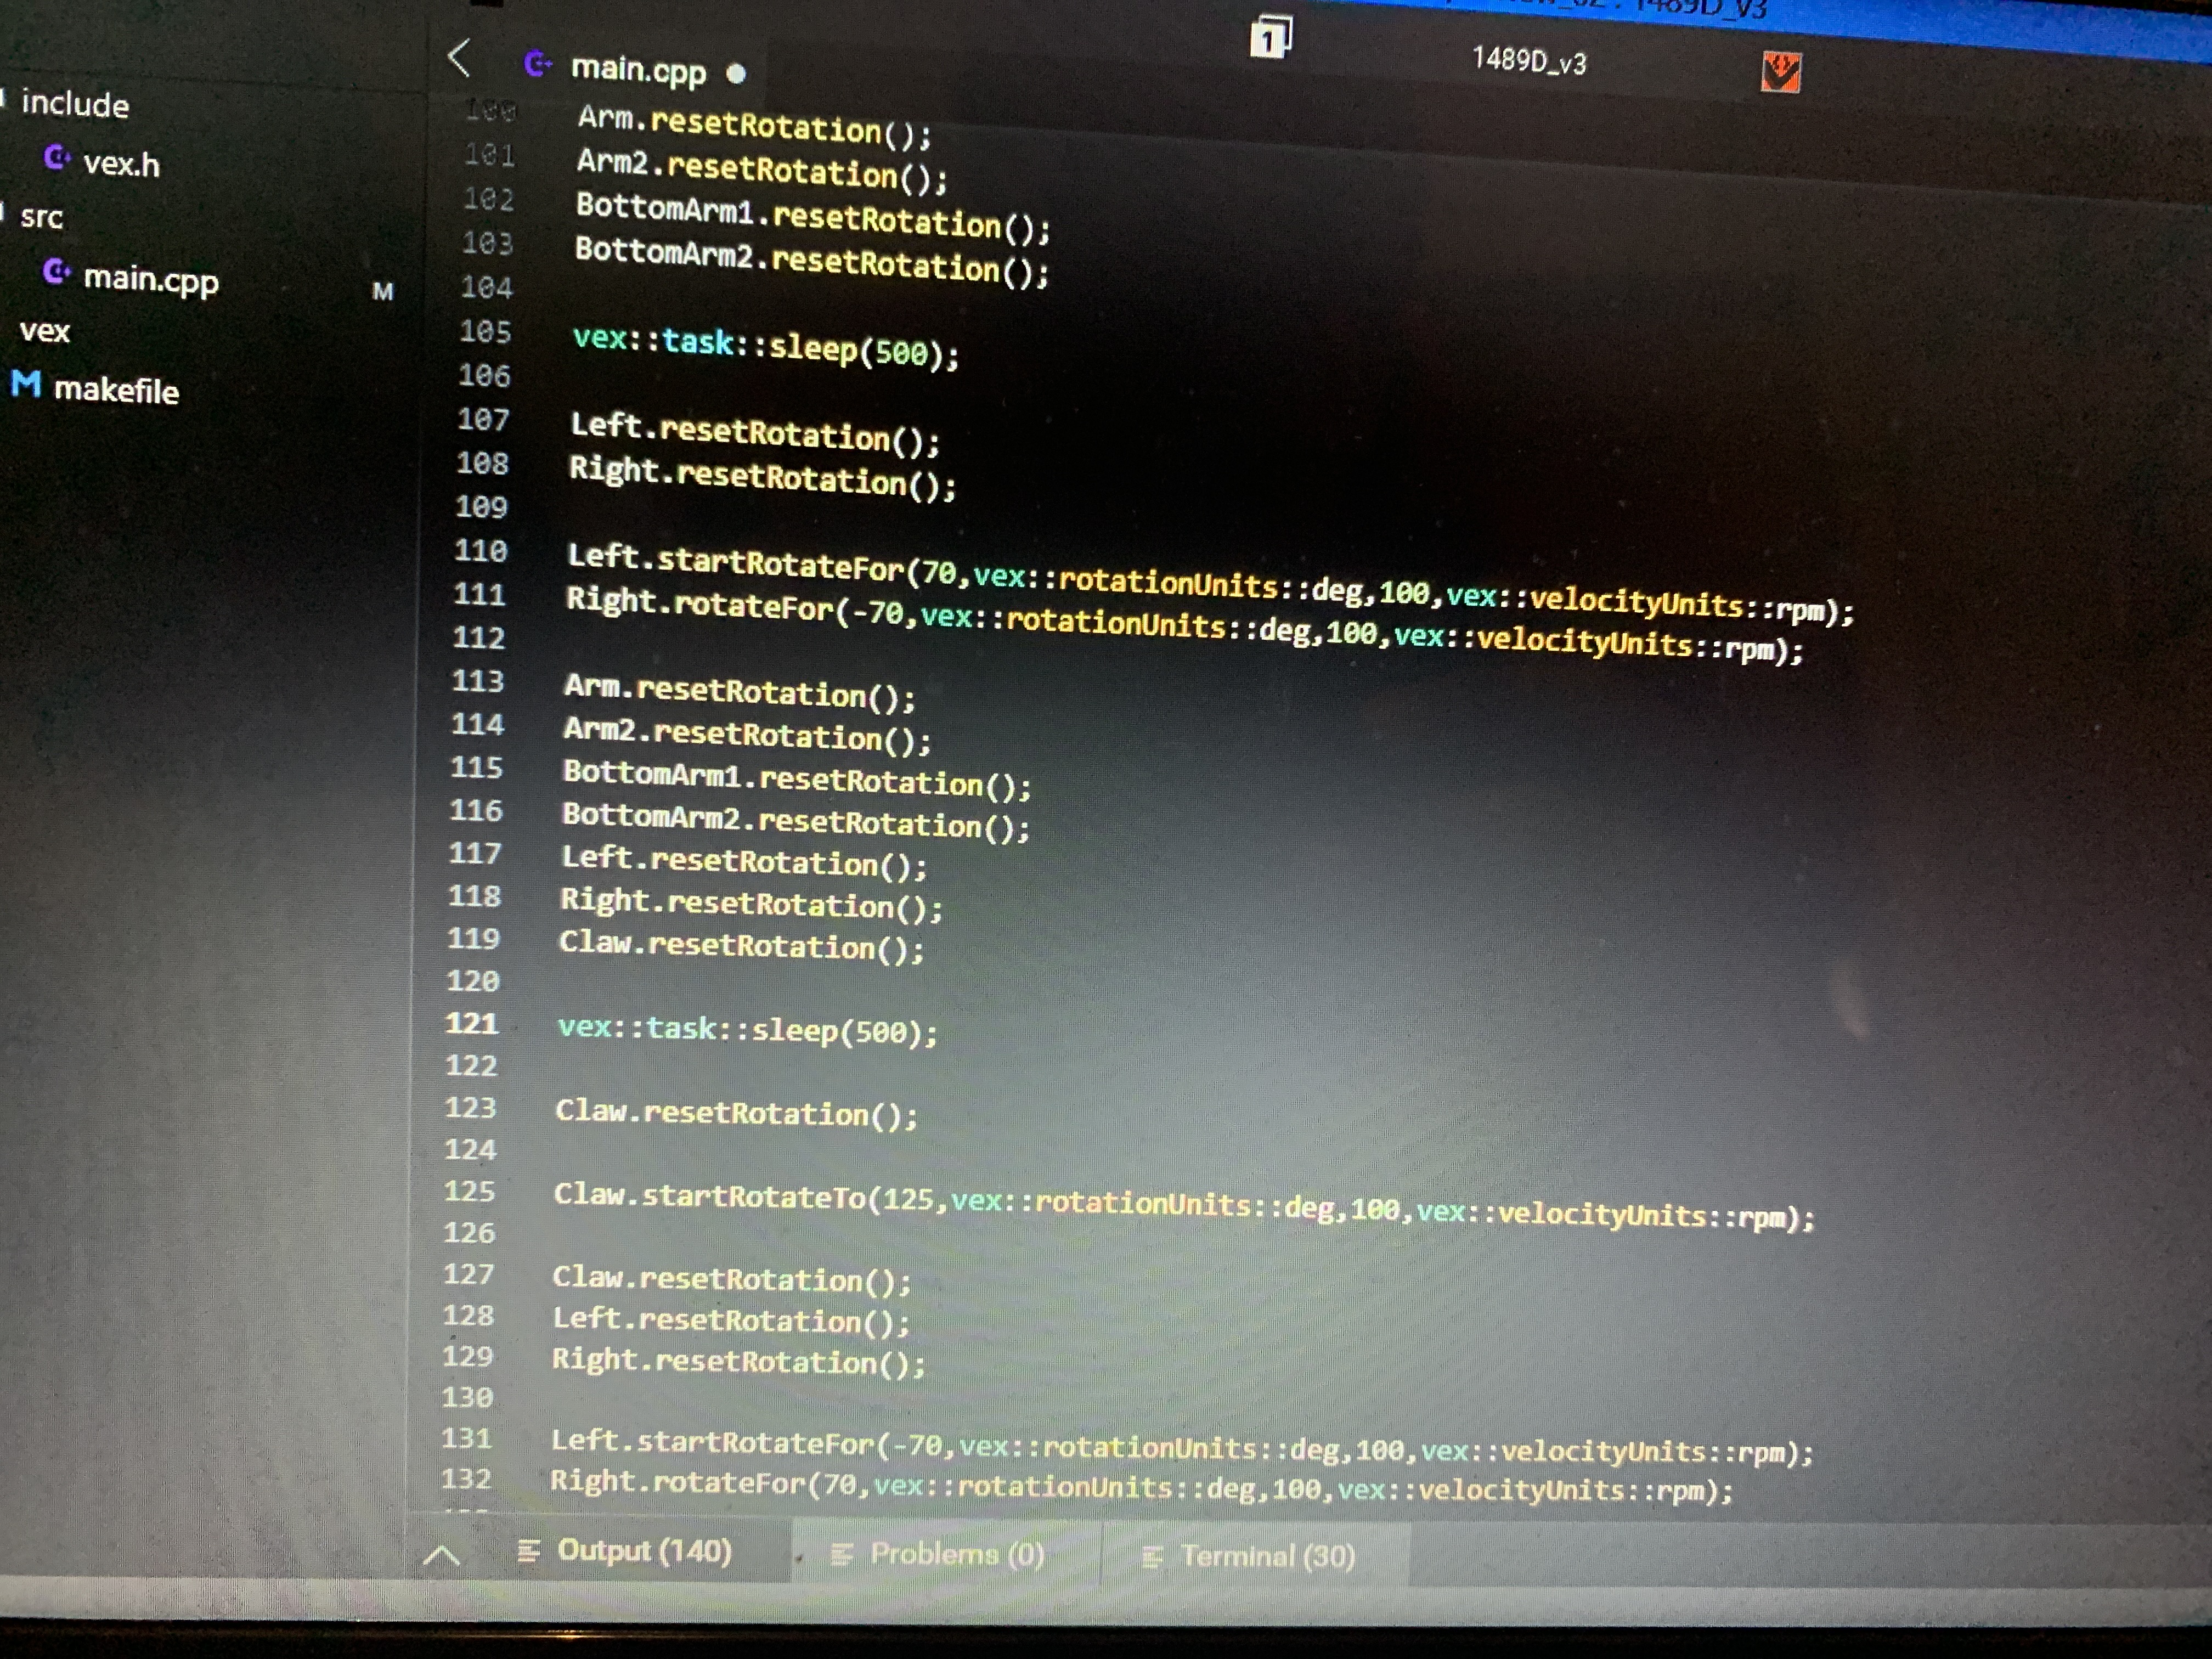2212x1659 pixels.
Task: Open main.cpp in the file tree
Action: click(x=151, y=280)
